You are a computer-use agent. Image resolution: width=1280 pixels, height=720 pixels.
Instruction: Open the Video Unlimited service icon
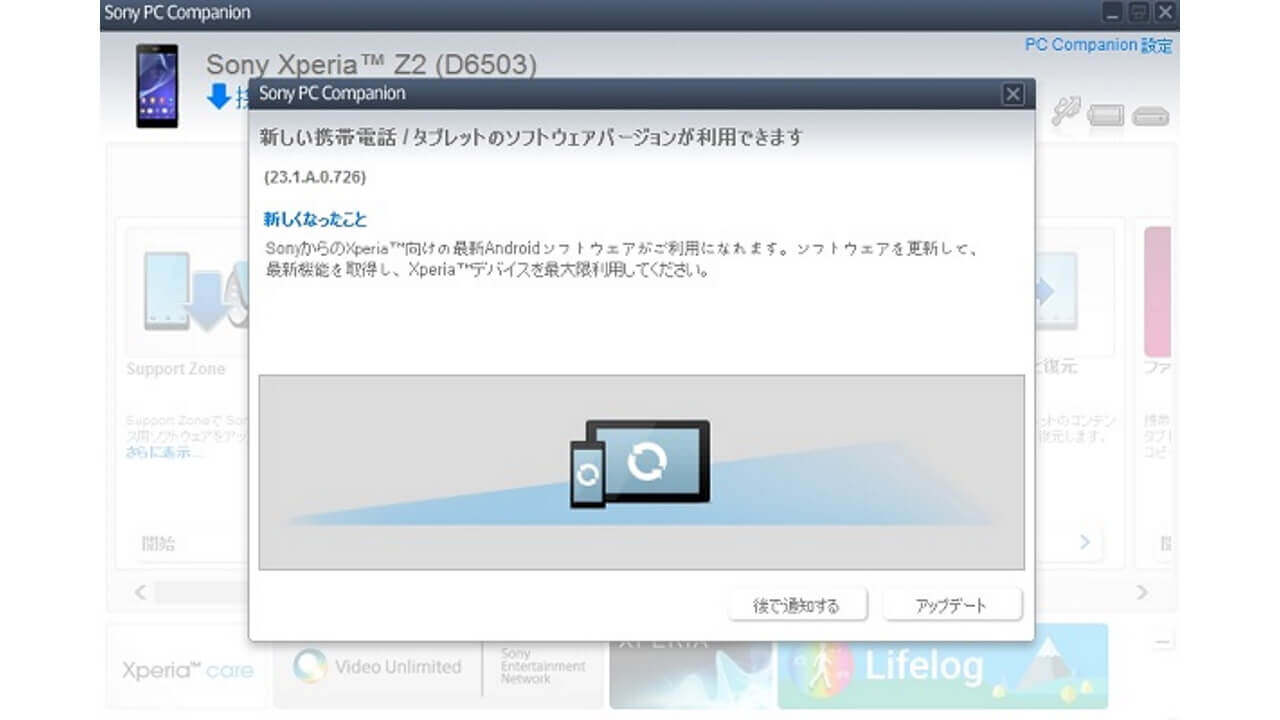(x=311, y=667)
